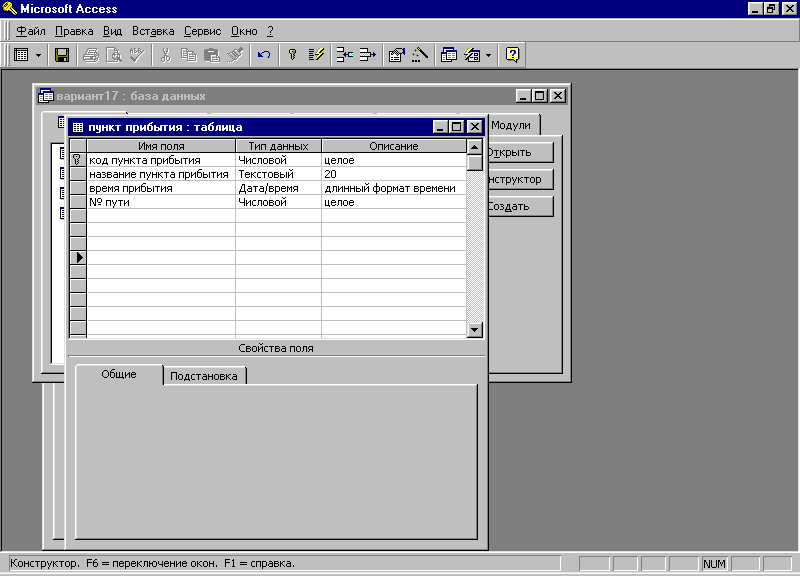The width and height of the screenshot is (800, 576).
Task: Expand the New Object dropdown arrow
Action: 489,55
